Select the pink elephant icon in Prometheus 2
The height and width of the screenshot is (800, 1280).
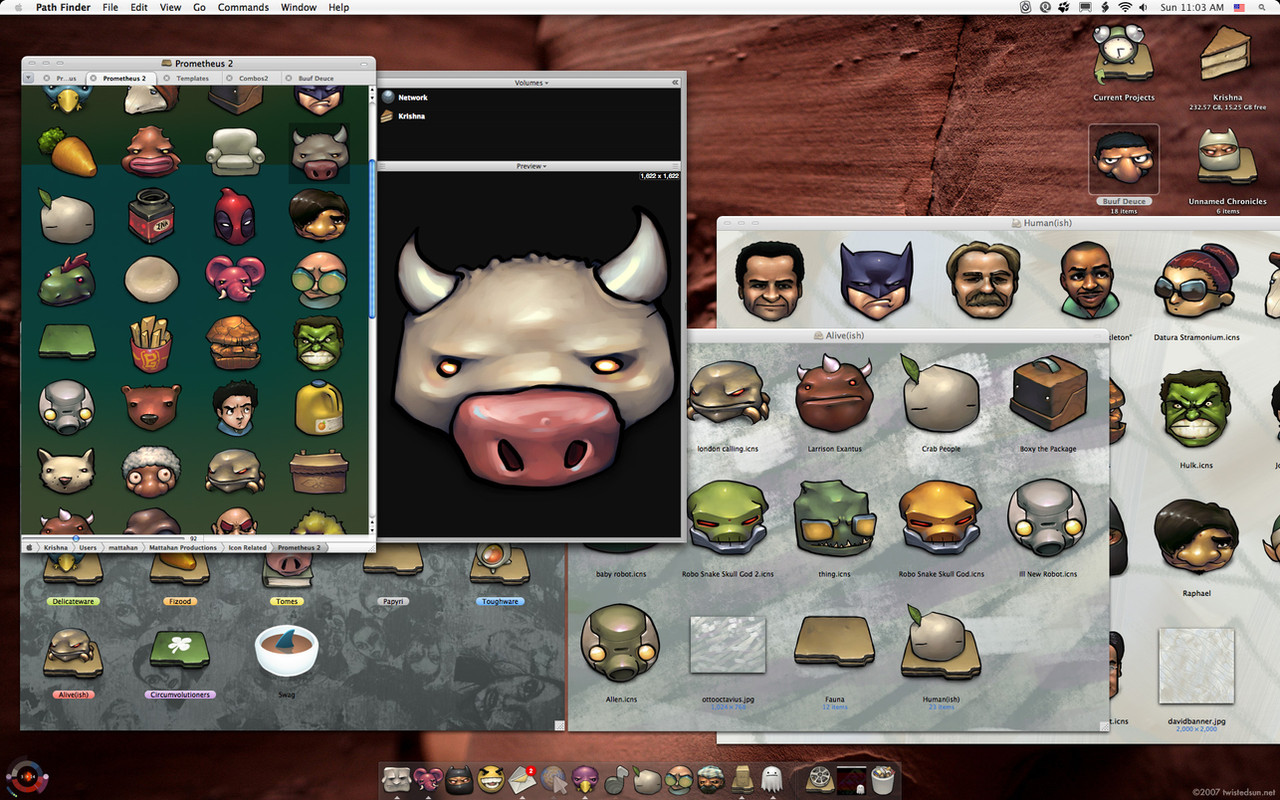pyautogui.click(x=235, y=278)
